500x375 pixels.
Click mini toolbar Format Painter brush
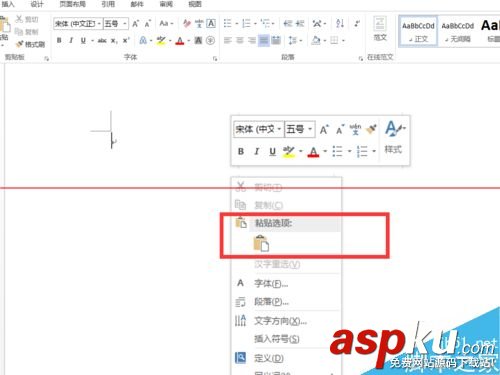pyautogui.click(x=371, y=129)
